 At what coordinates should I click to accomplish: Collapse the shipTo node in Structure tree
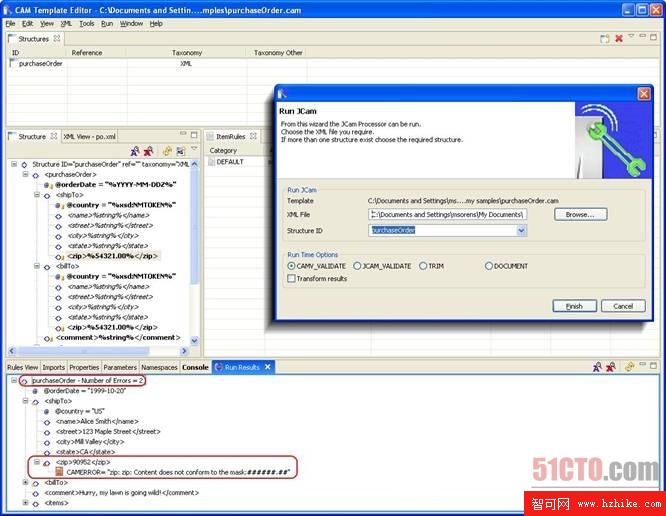(x=36, y=195)
